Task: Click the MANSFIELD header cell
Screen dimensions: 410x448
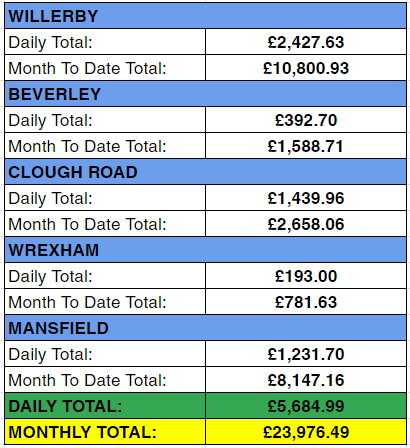Action: tap(205, 328)
